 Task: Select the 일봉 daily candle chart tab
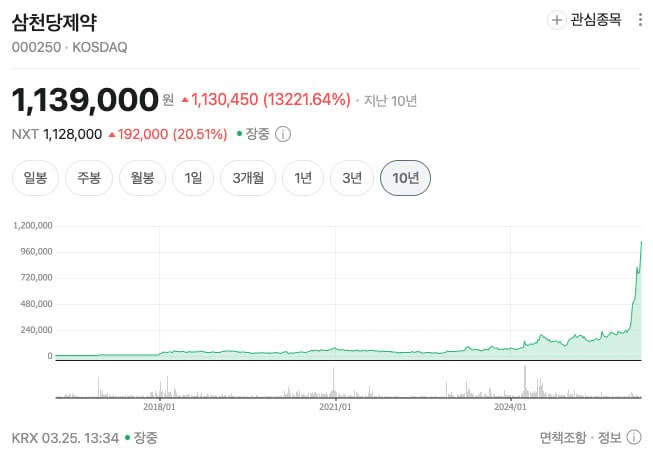(x=35, y=179)
